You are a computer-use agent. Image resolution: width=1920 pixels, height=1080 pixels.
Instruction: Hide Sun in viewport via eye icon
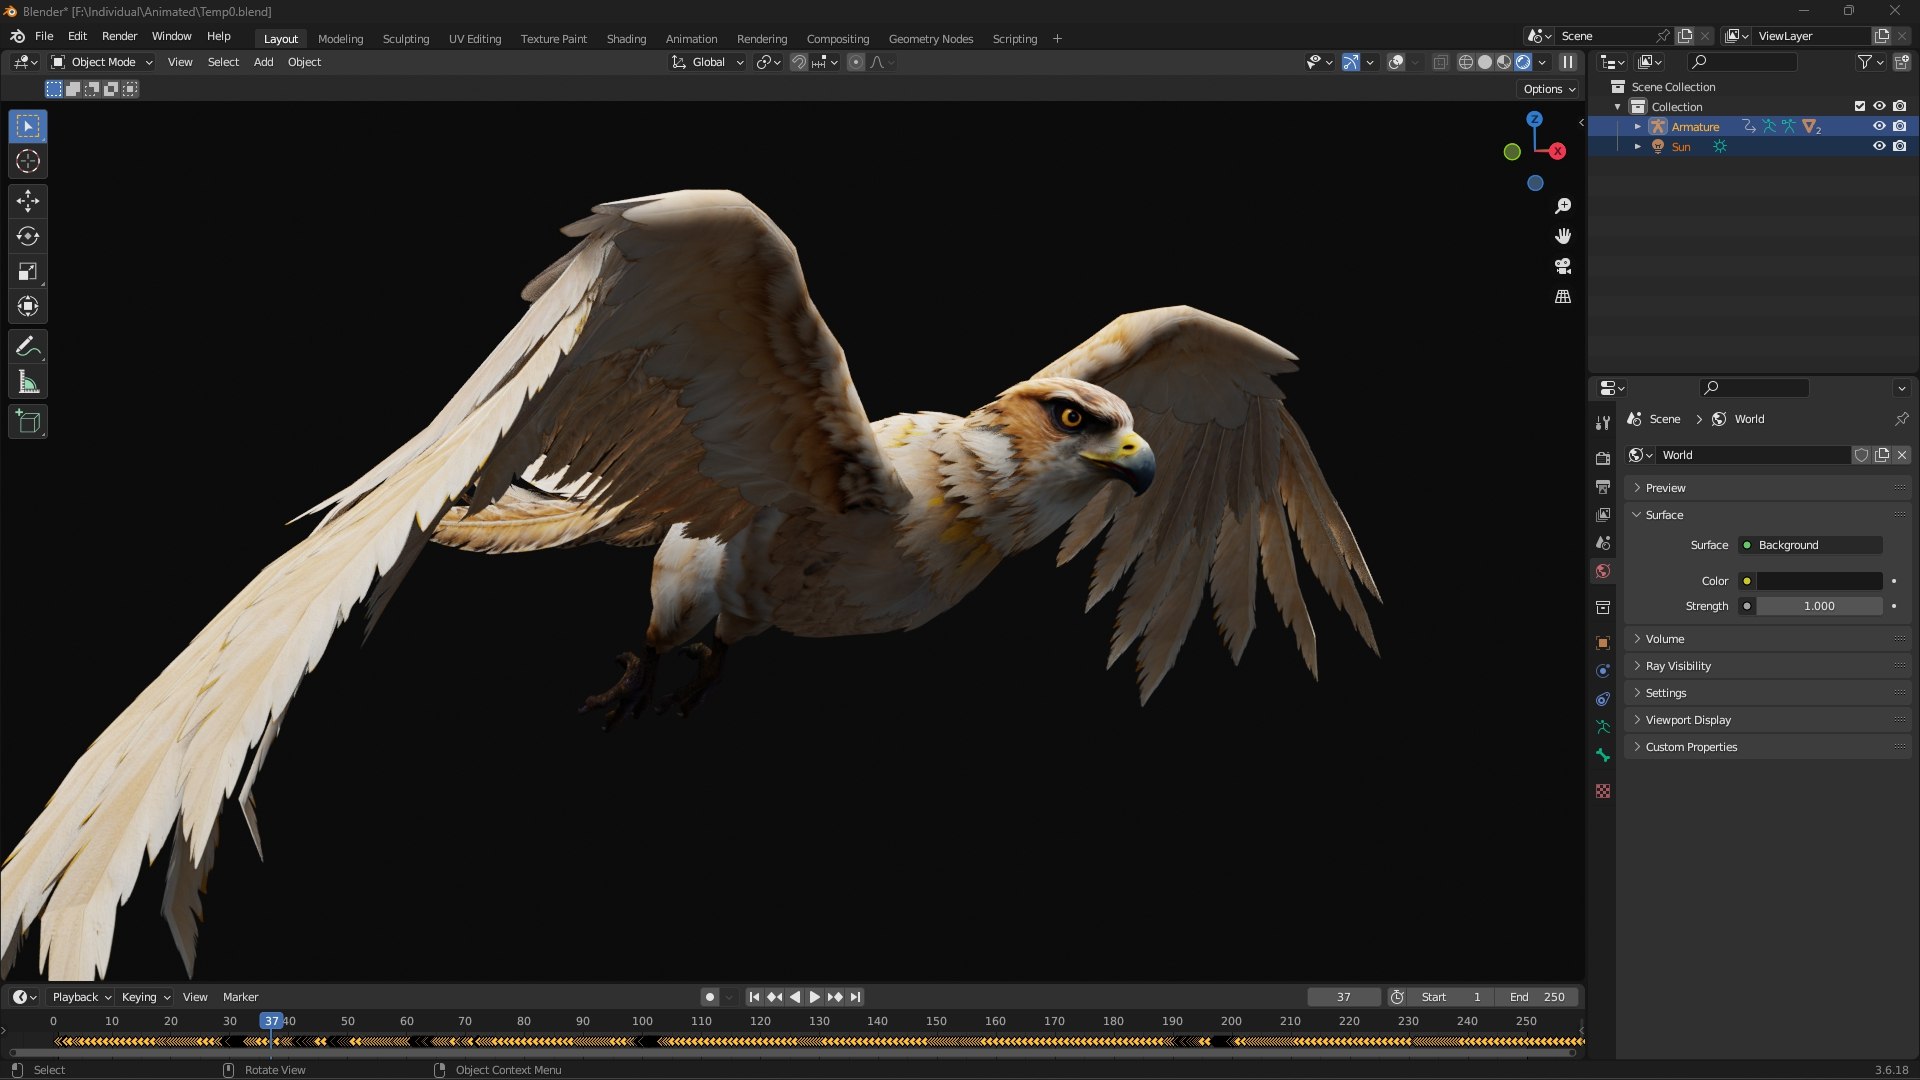[x=1879, y=146]
